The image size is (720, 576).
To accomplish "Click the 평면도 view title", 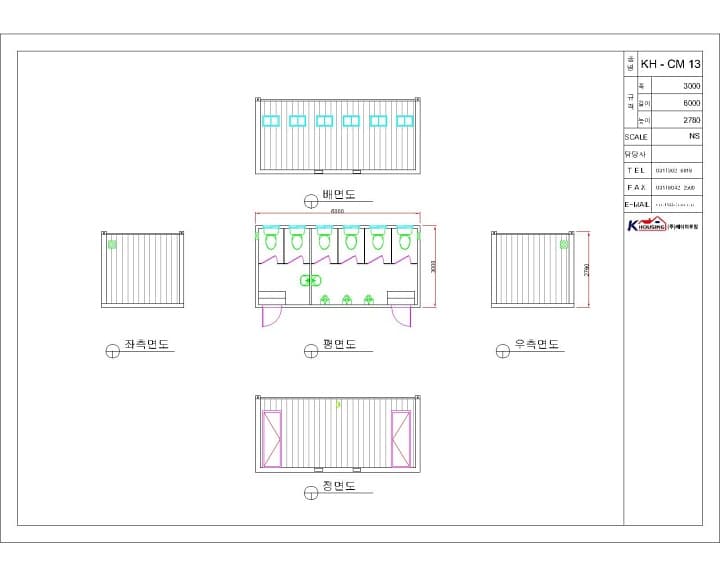I will (339, 344).
